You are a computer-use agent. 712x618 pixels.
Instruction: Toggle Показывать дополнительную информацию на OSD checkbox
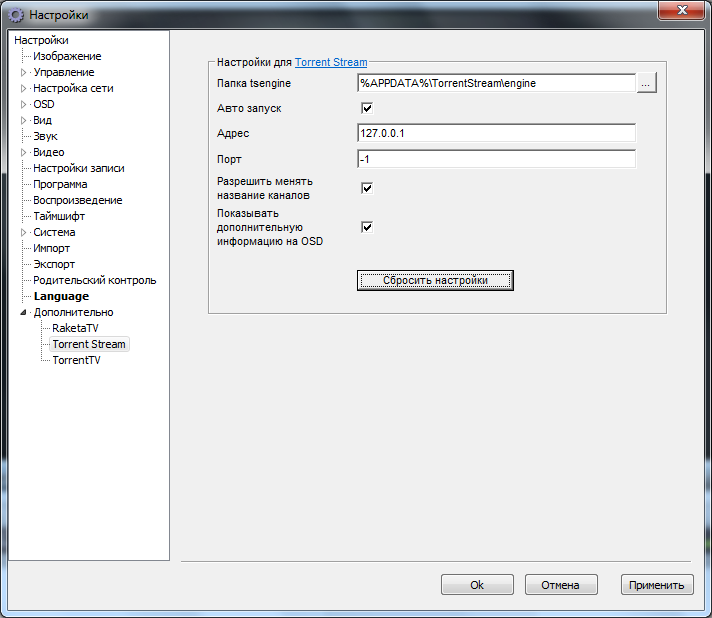tap(367, 227)
